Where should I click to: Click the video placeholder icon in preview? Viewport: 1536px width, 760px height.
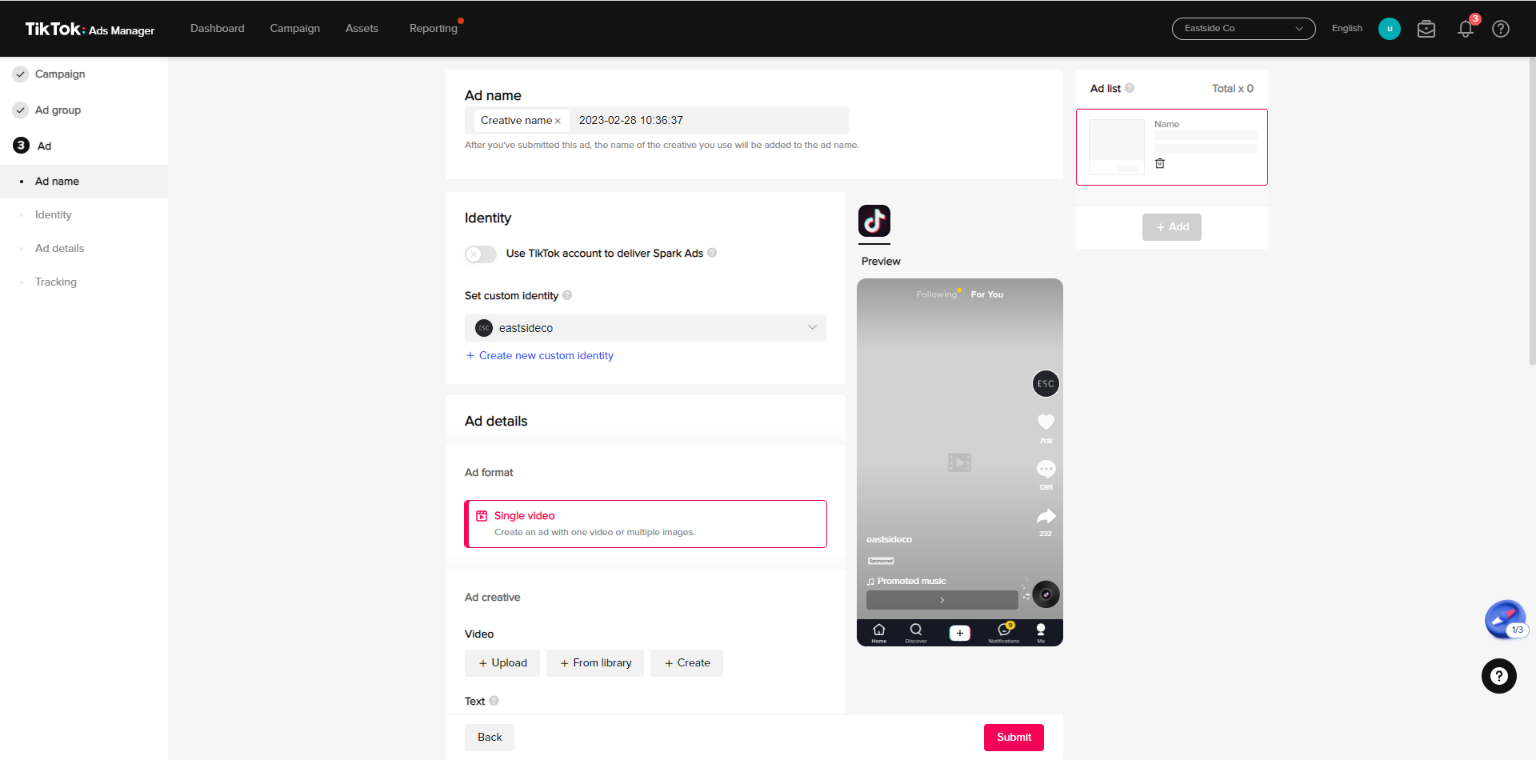960,462
